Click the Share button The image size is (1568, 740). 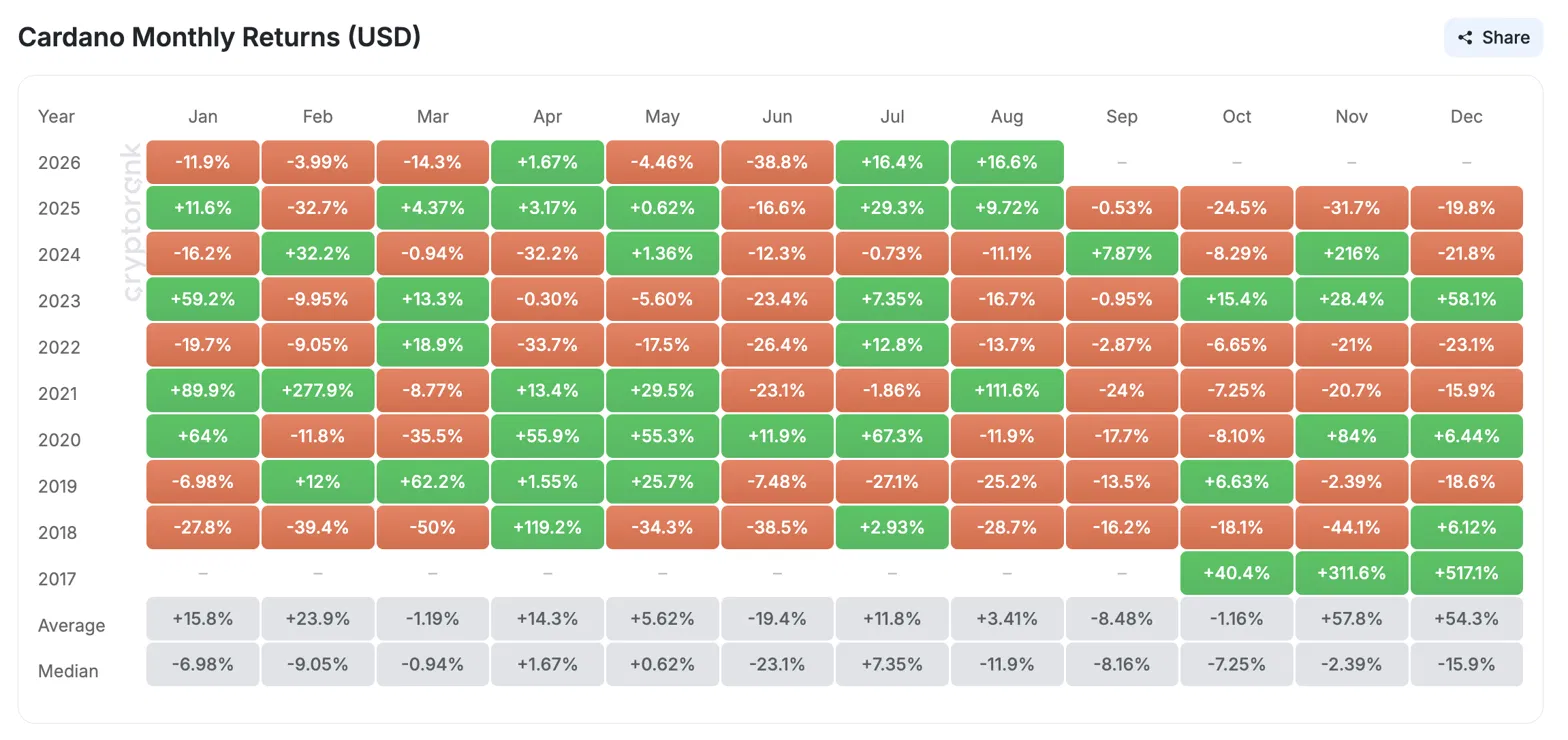pos(1493,38)
